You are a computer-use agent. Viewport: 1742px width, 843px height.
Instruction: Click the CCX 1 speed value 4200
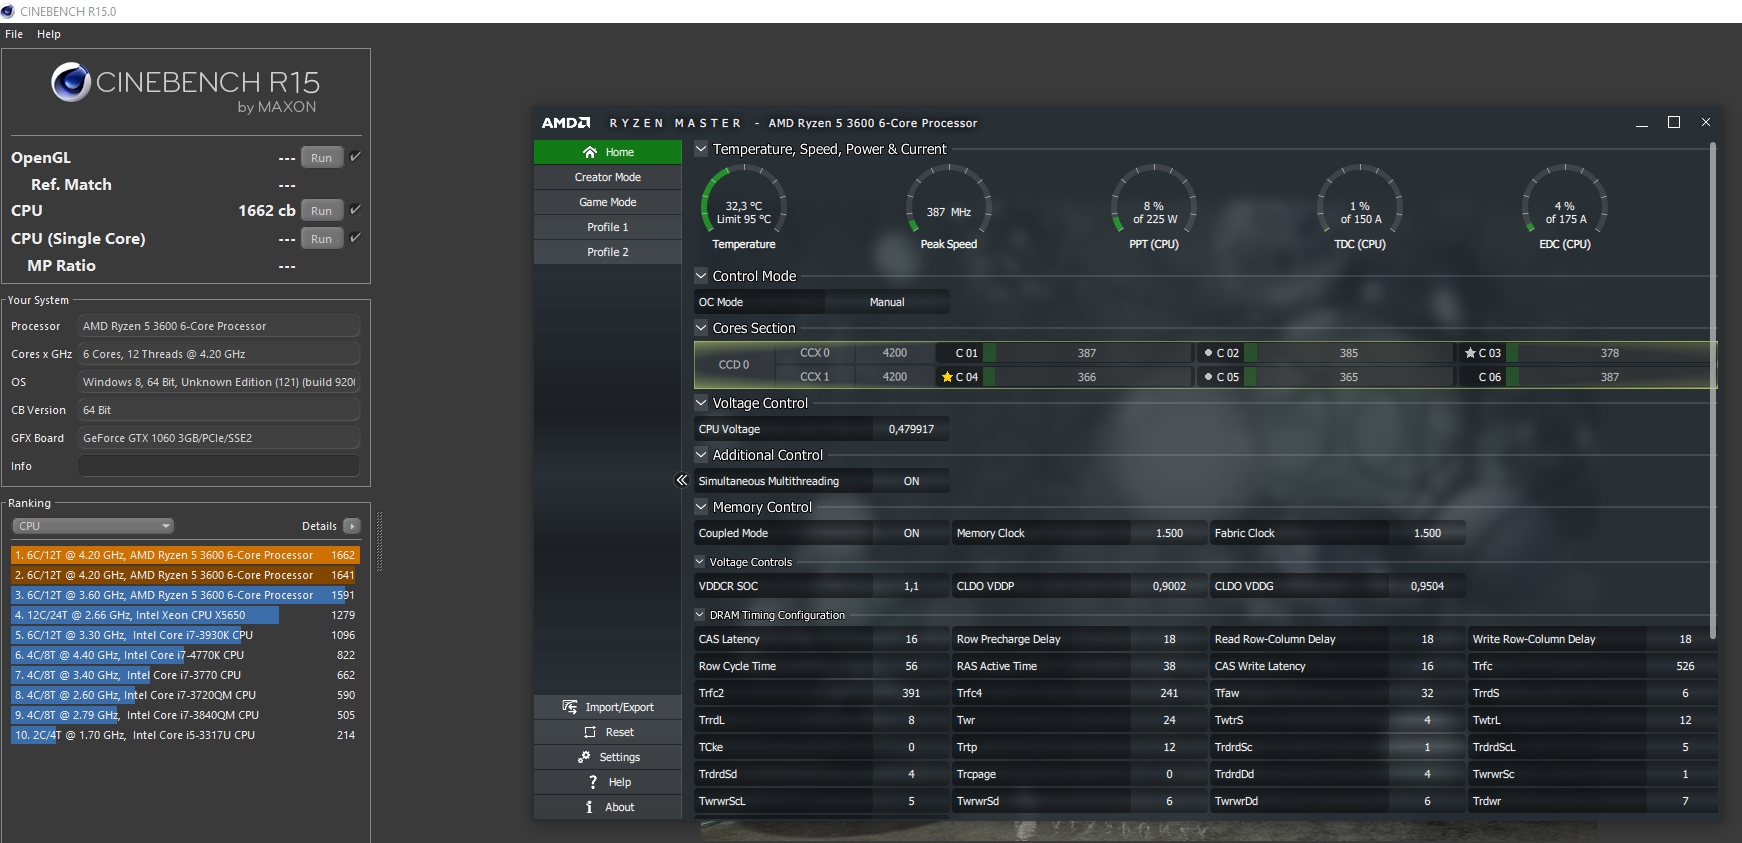coord(895,377)
